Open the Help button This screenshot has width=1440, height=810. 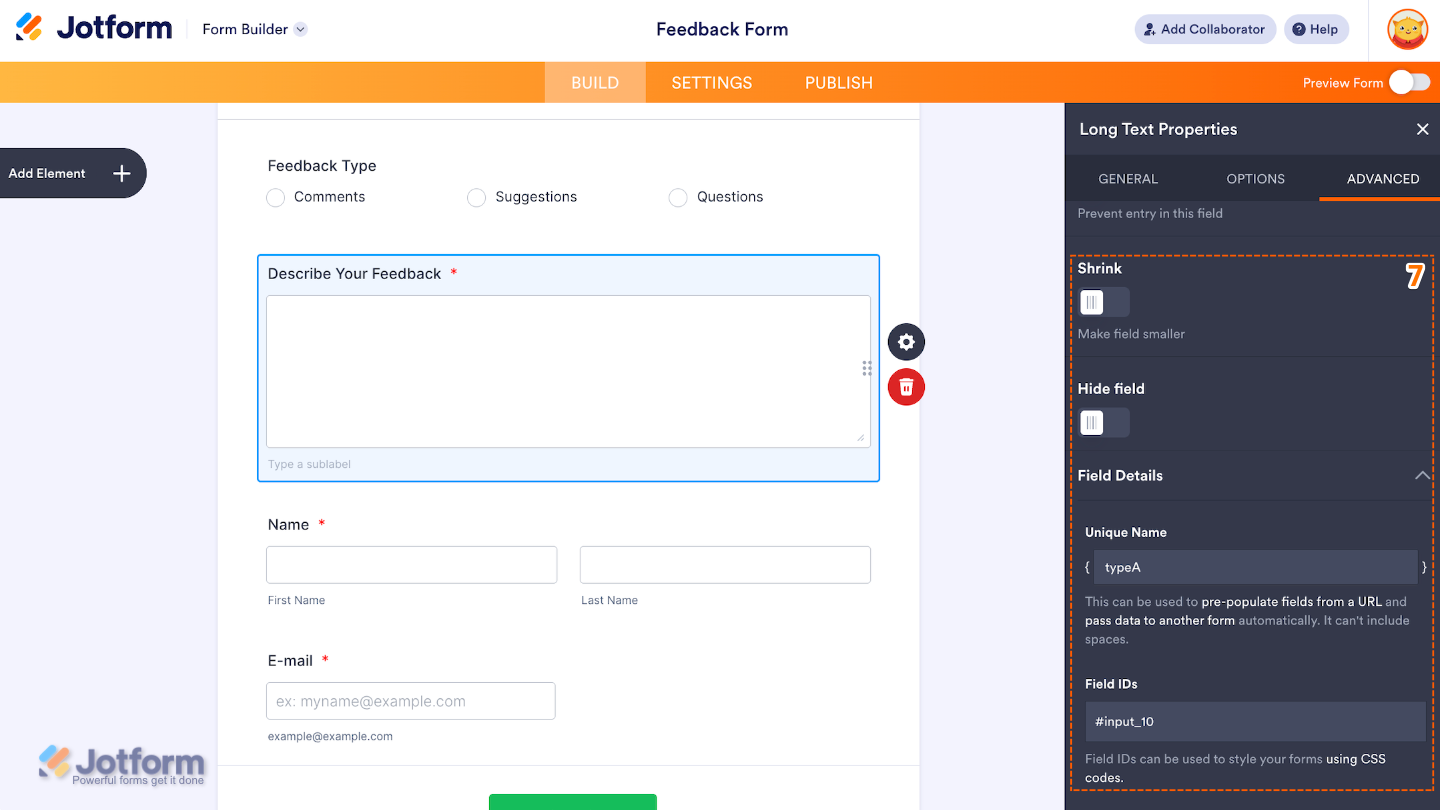(x=1316, y=29)
